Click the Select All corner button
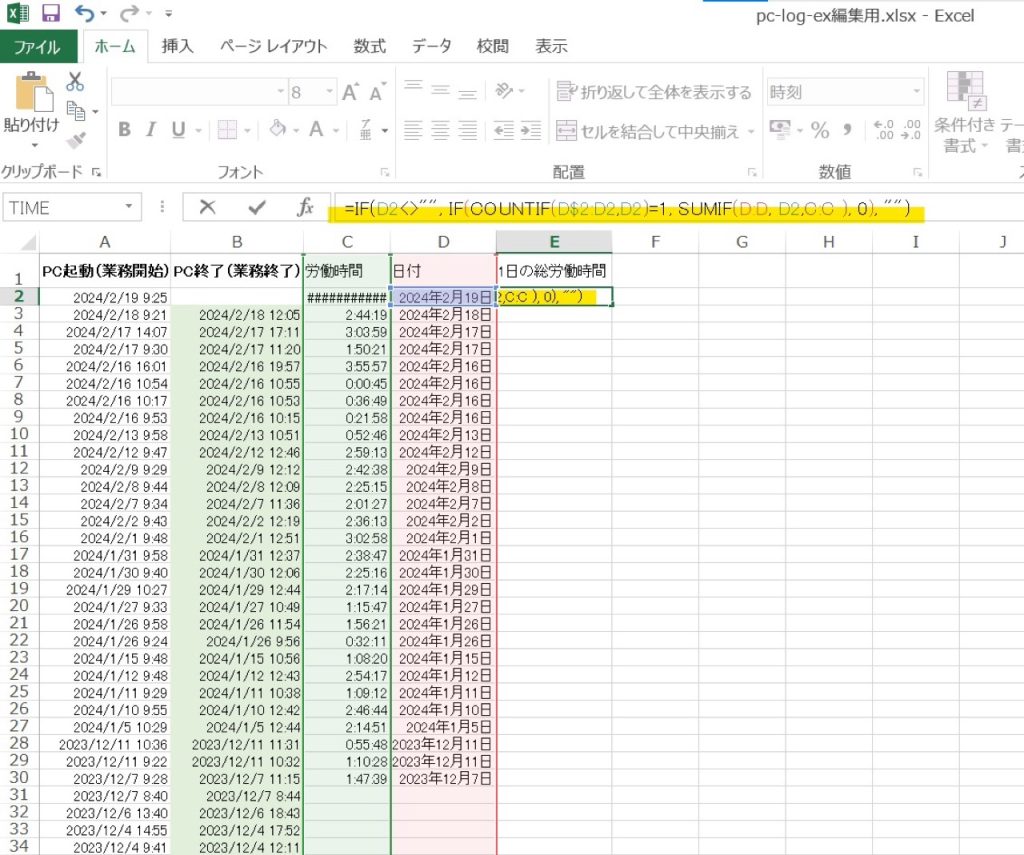The height and width of the screenshot is (855, 1024). point(20,242)
